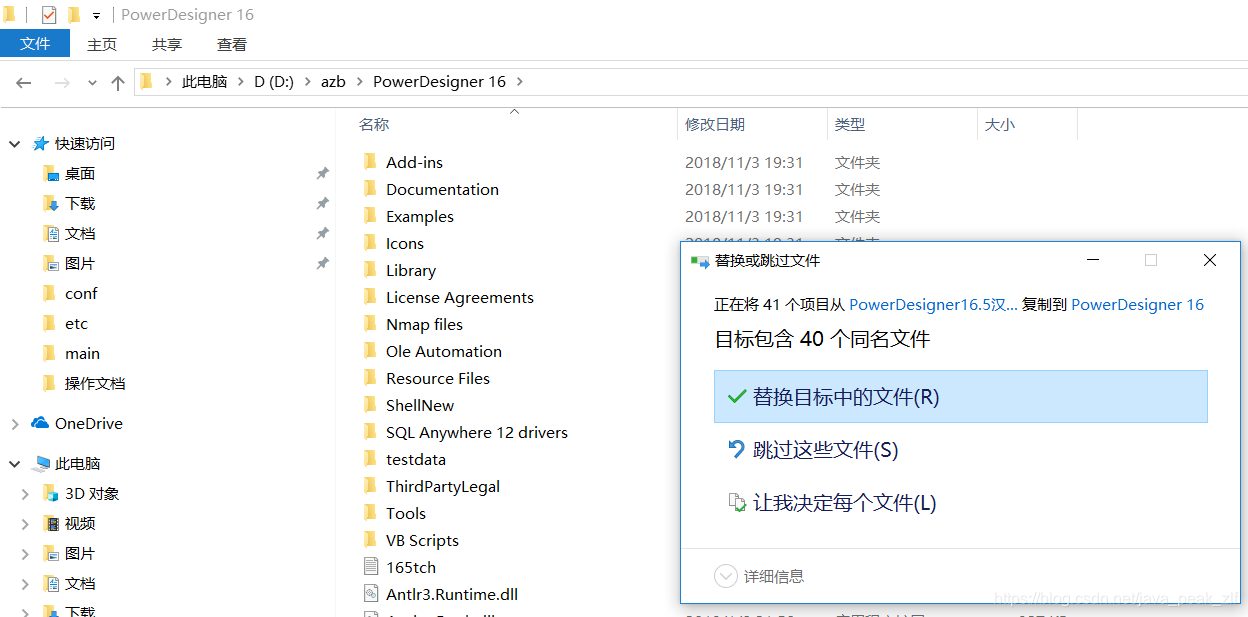The height and width of the screenshot is (617, 1248).
Task: Switch to the 查看 ribbon tab
Action: pos(232,44)
